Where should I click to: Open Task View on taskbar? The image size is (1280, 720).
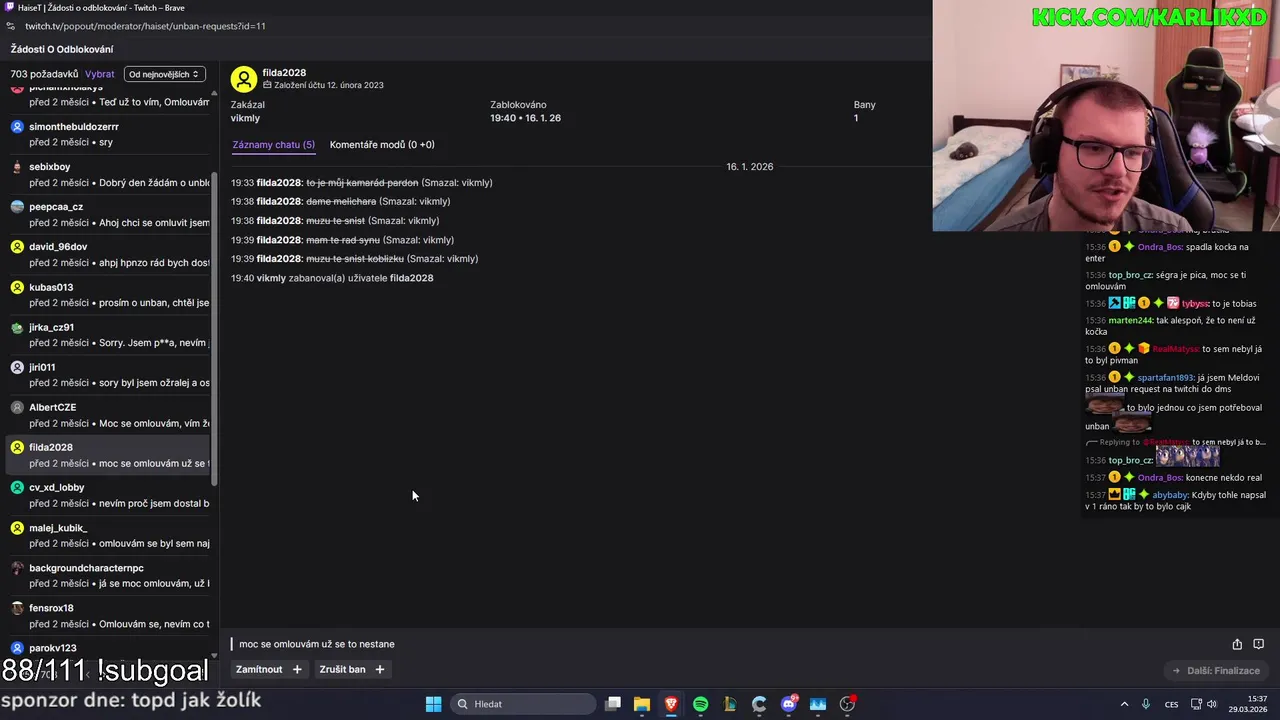pos(613,704)
